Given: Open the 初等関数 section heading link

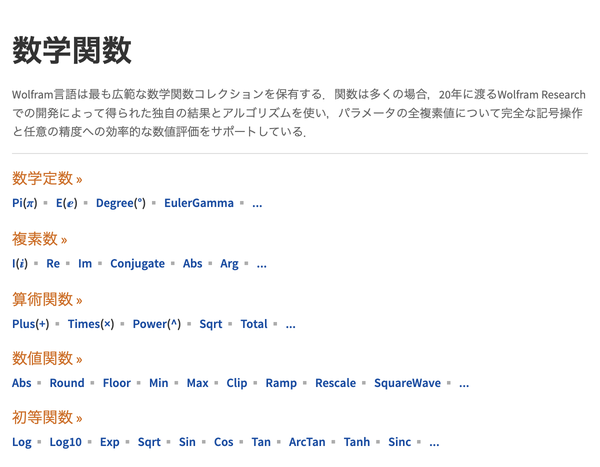Looking at the screenshot, I should (x=47, y=417).
